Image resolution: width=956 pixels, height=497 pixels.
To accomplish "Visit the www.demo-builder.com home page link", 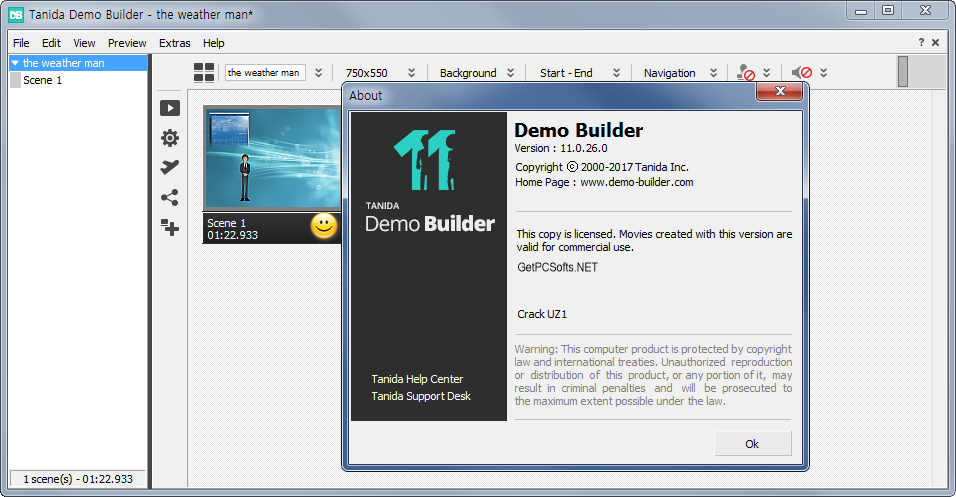I will pyautogui.click(x=637, y=182).
